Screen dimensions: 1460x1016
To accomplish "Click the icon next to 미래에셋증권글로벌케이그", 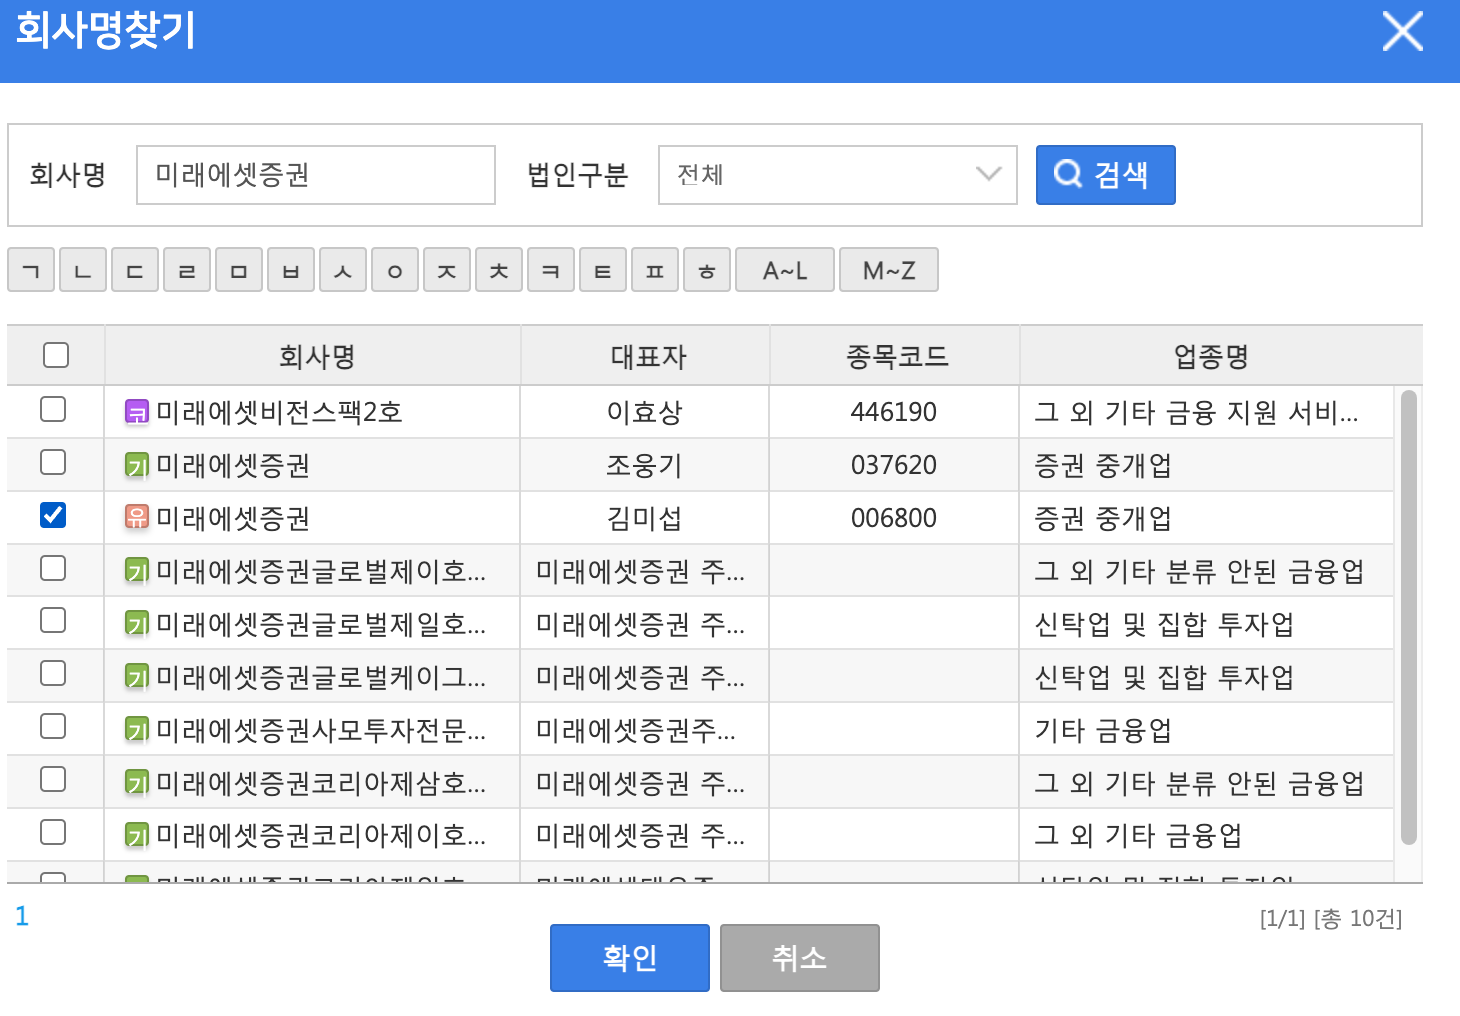I will coord(136,677).
